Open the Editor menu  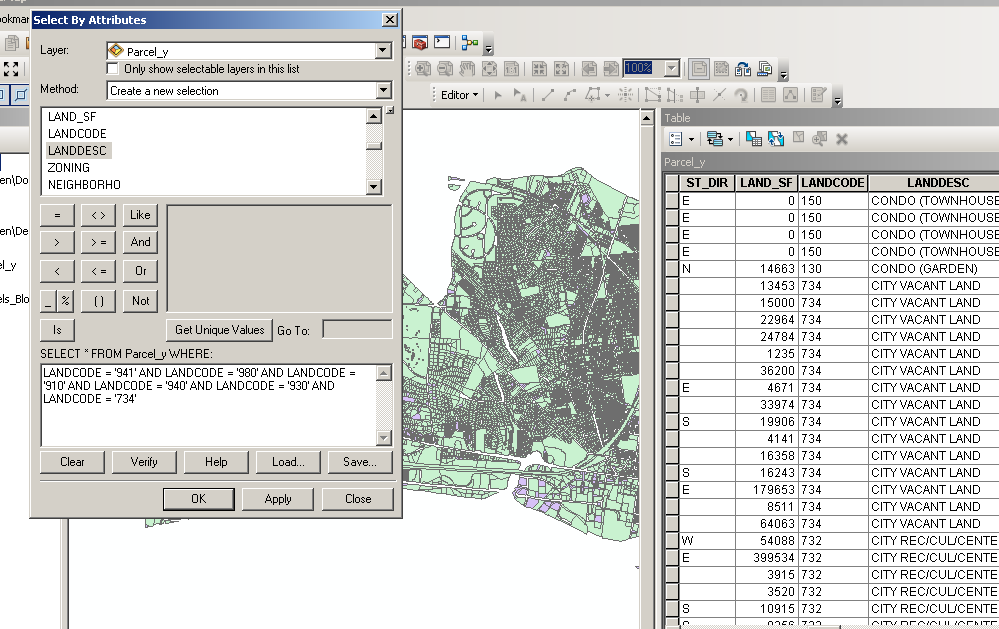[460, 95]
